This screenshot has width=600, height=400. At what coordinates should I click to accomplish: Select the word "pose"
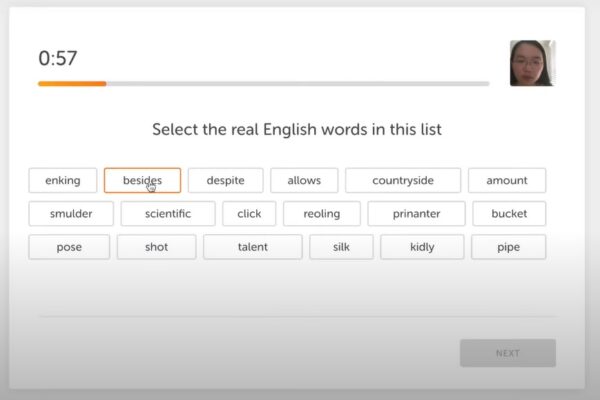point(69,247)
